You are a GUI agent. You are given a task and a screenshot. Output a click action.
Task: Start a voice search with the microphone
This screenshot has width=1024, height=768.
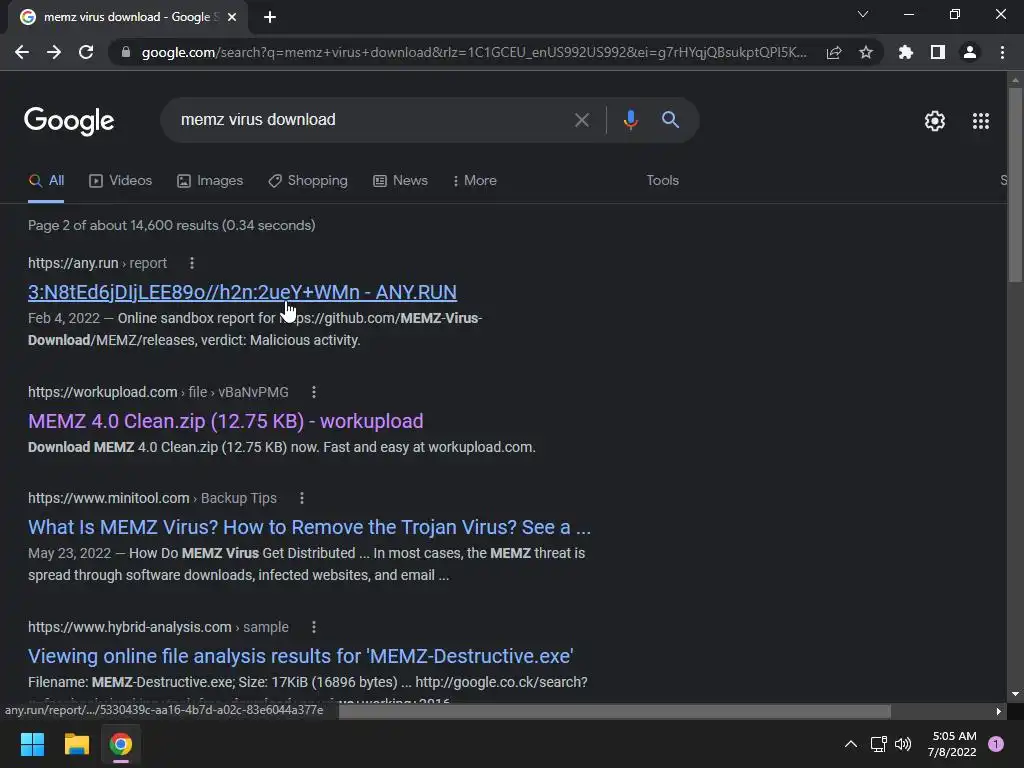[630, 120]
